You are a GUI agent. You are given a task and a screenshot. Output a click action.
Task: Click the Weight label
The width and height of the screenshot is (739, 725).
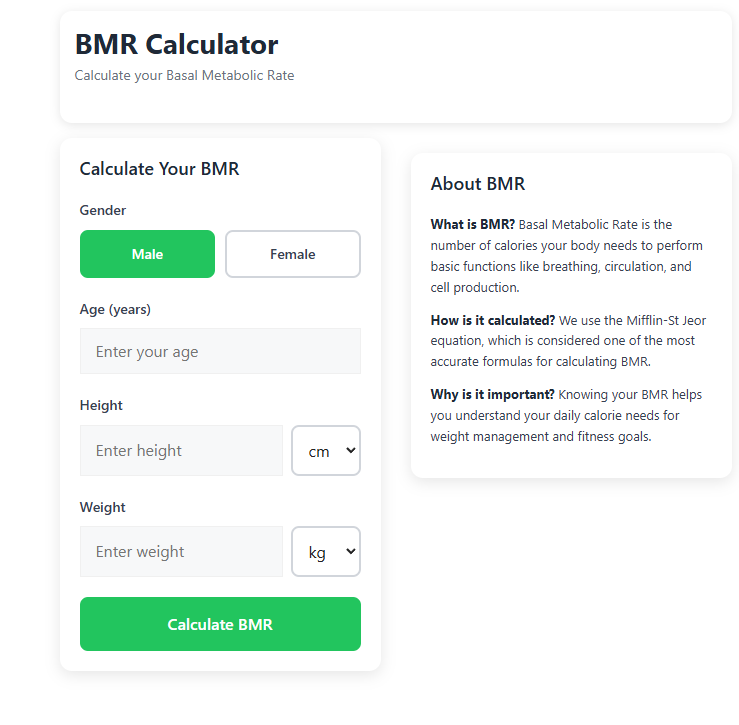pos(103,507)
